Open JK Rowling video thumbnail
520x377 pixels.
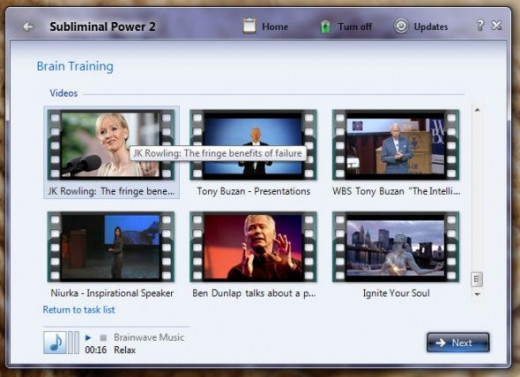click(111, 145)
